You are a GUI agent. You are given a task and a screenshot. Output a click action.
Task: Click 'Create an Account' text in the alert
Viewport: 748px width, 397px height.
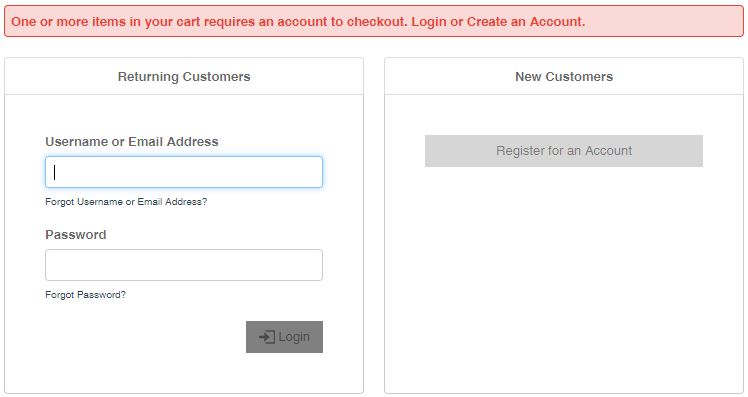tap(525, 22)
